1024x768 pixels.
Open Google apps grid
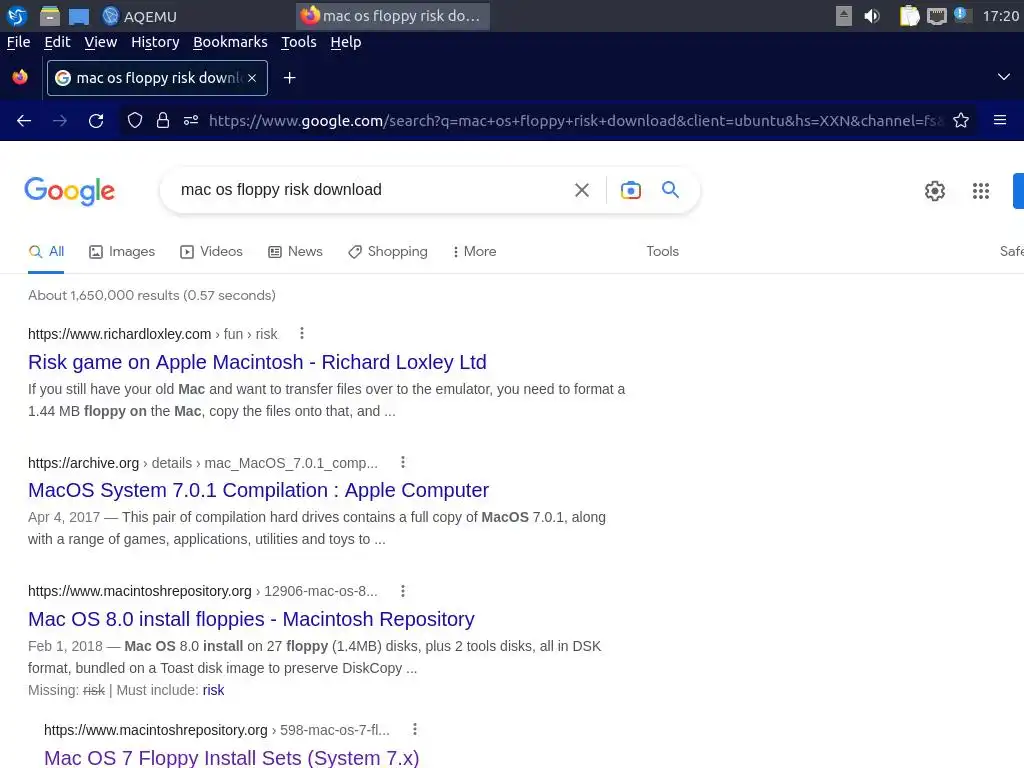[x=981, y=191]
